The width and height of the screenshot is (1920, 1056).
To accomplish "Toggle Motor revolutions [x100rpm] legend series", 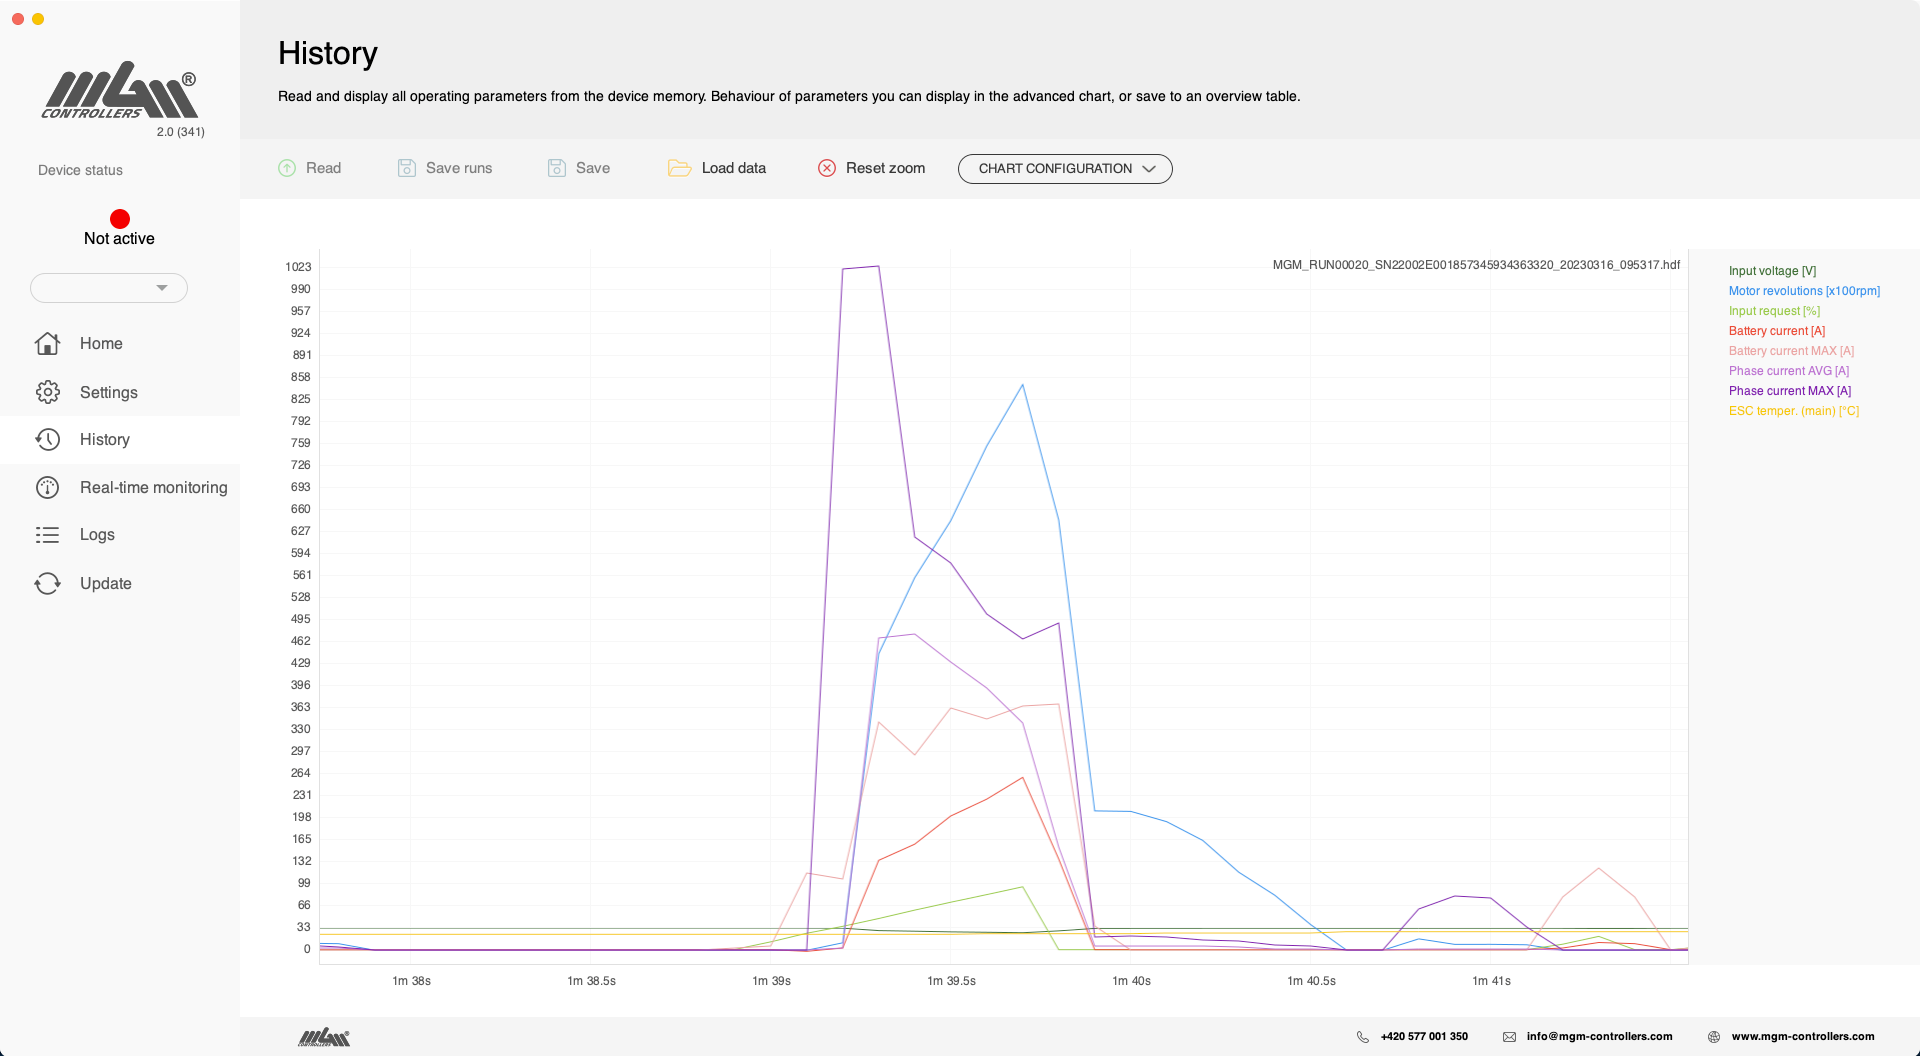I will 1804,291.
